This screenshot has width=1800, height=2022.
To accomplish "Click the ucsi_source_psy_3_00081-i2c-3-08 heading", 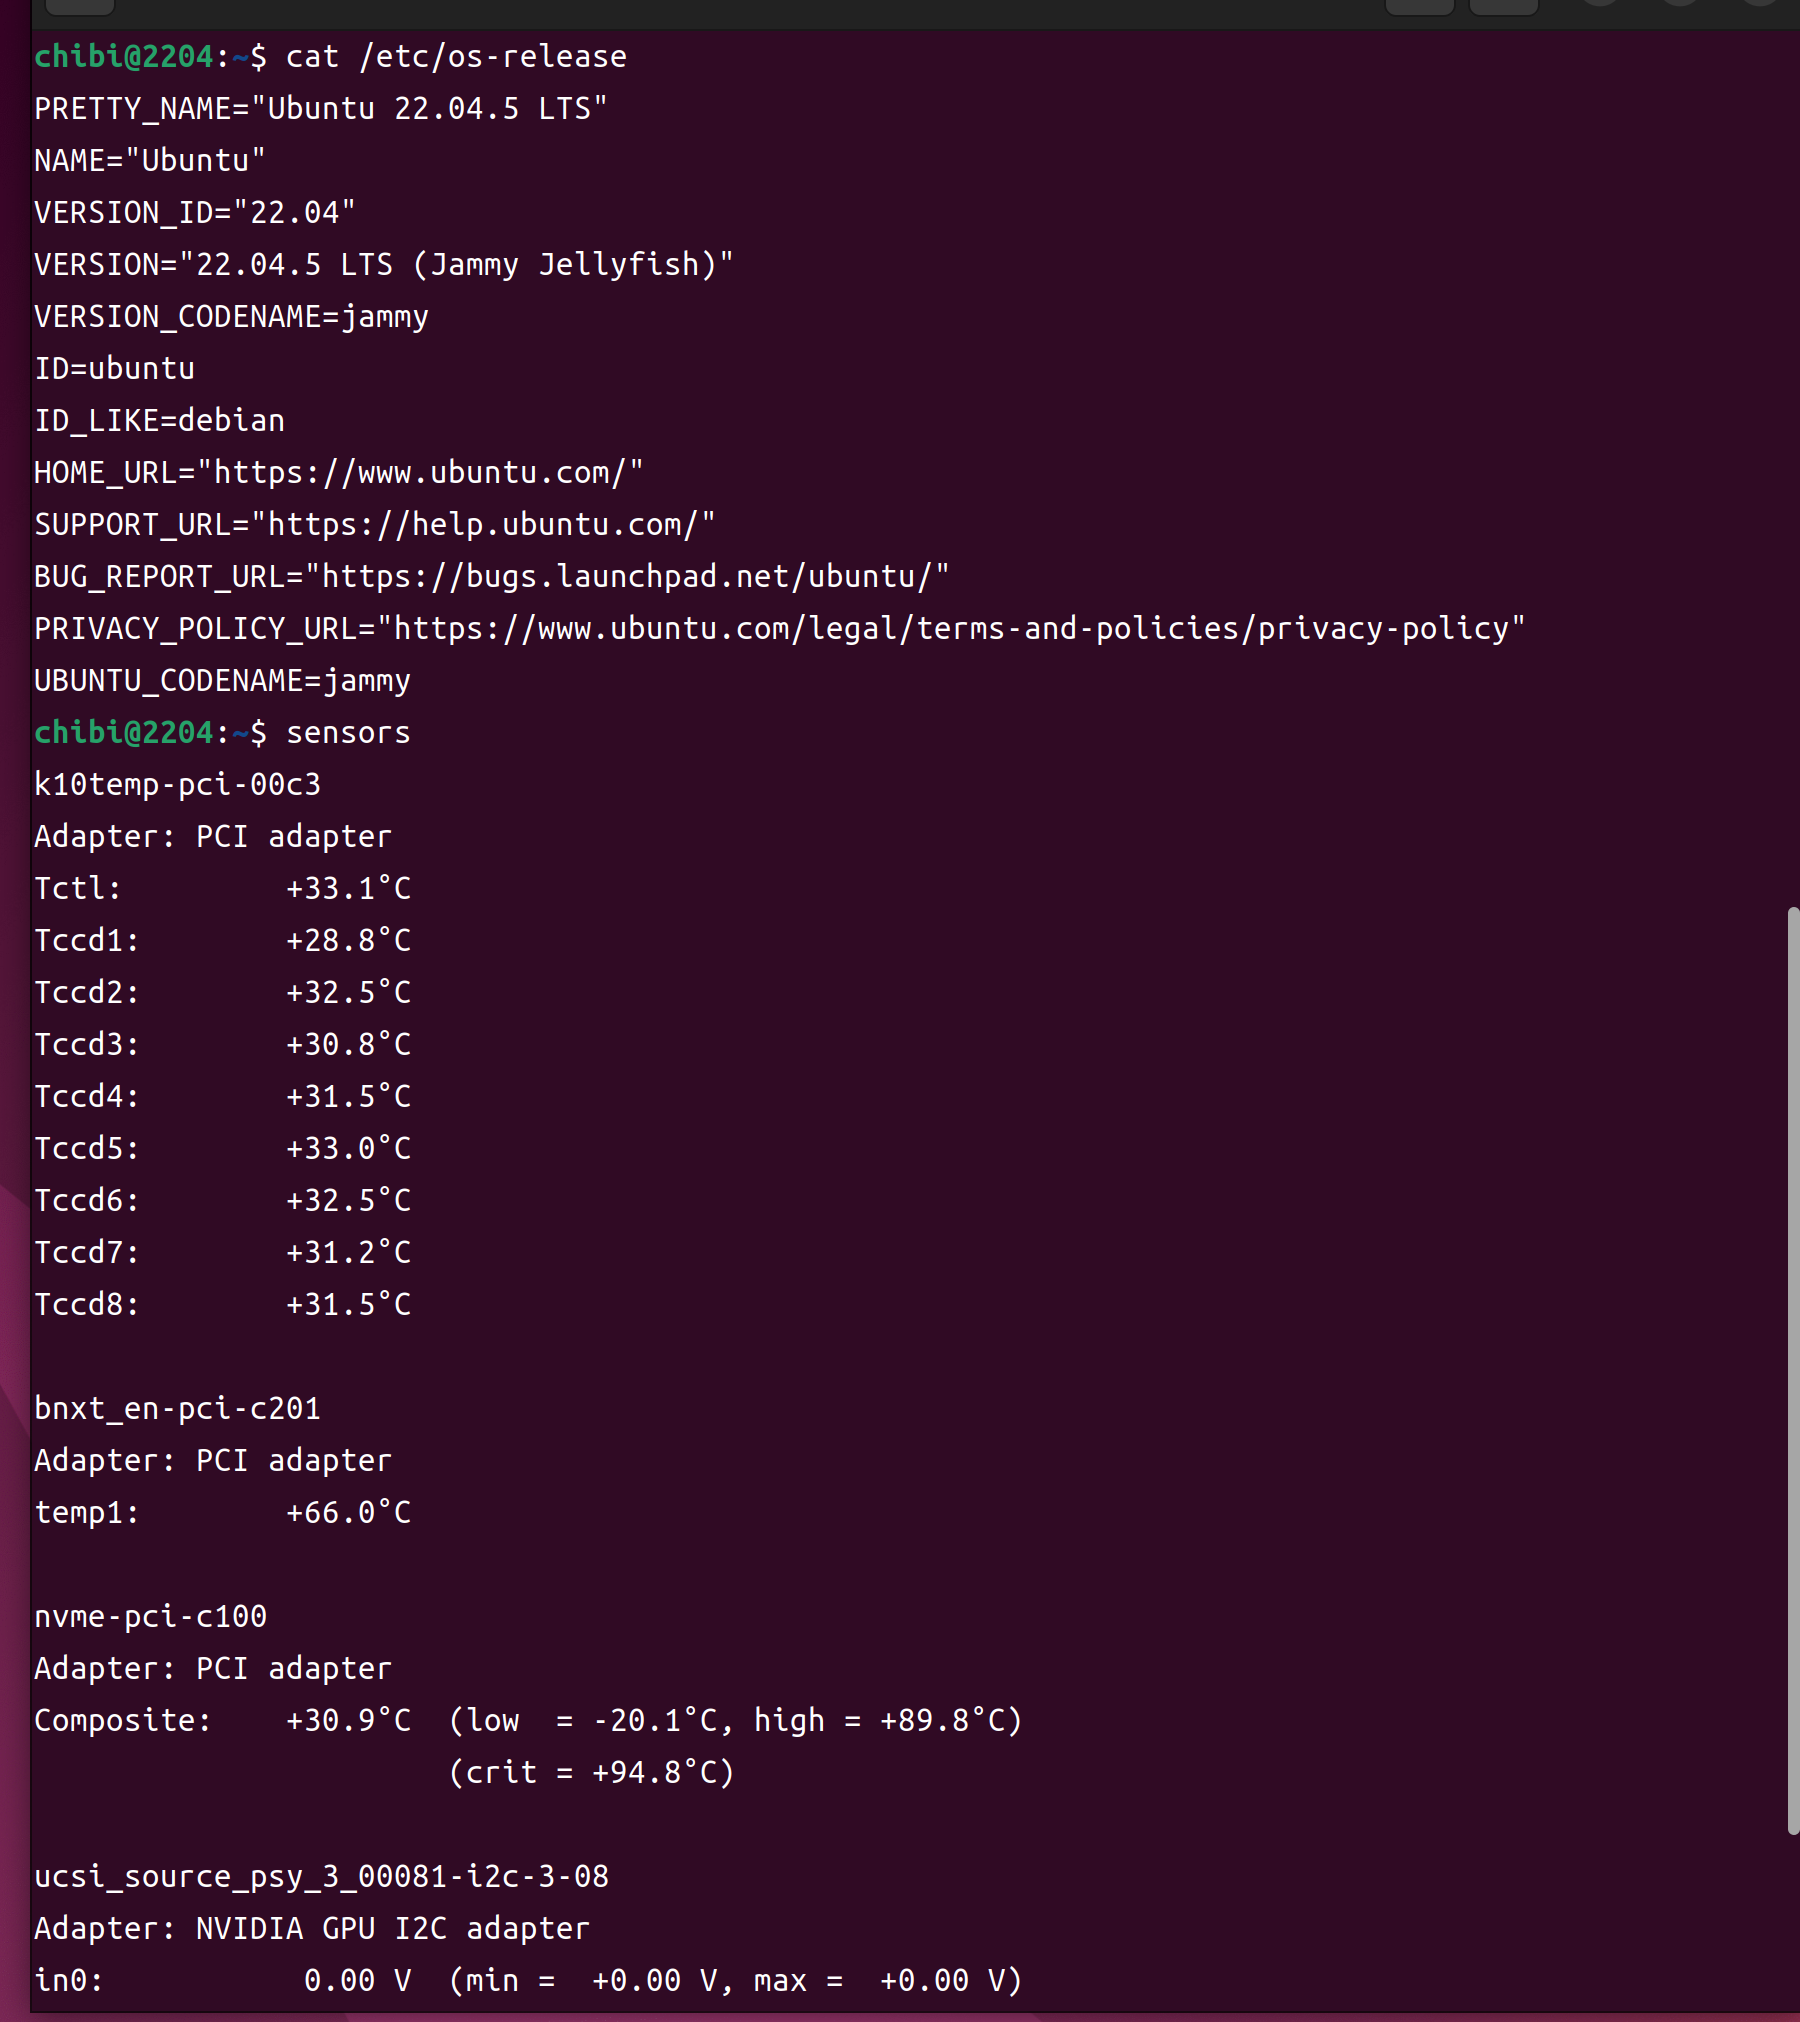I will coord(321,1876).
